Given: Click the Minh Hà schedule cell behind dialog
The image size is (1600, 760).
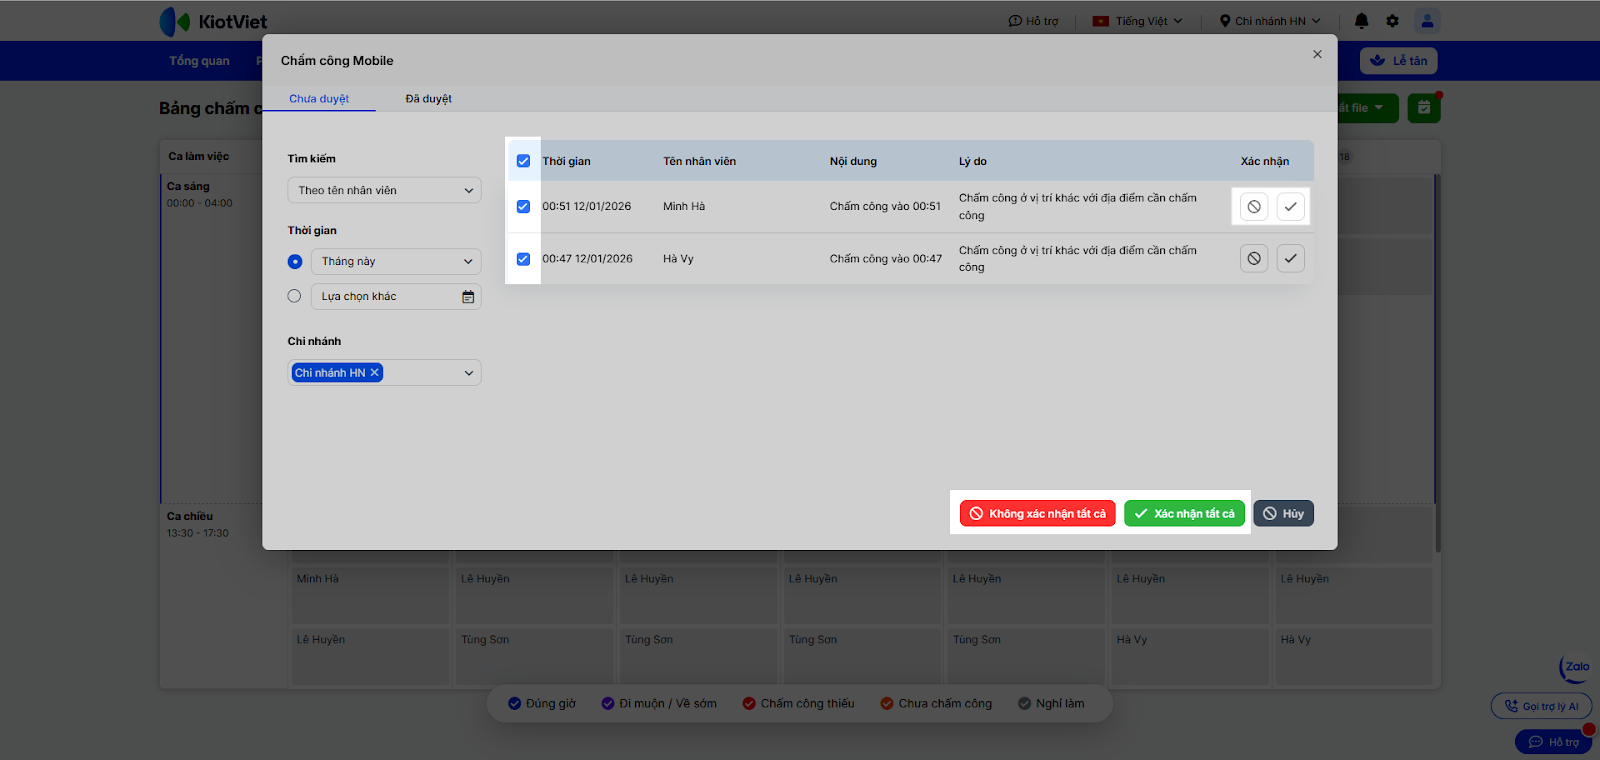Looking at the screenshot, I should coord(369,596).
